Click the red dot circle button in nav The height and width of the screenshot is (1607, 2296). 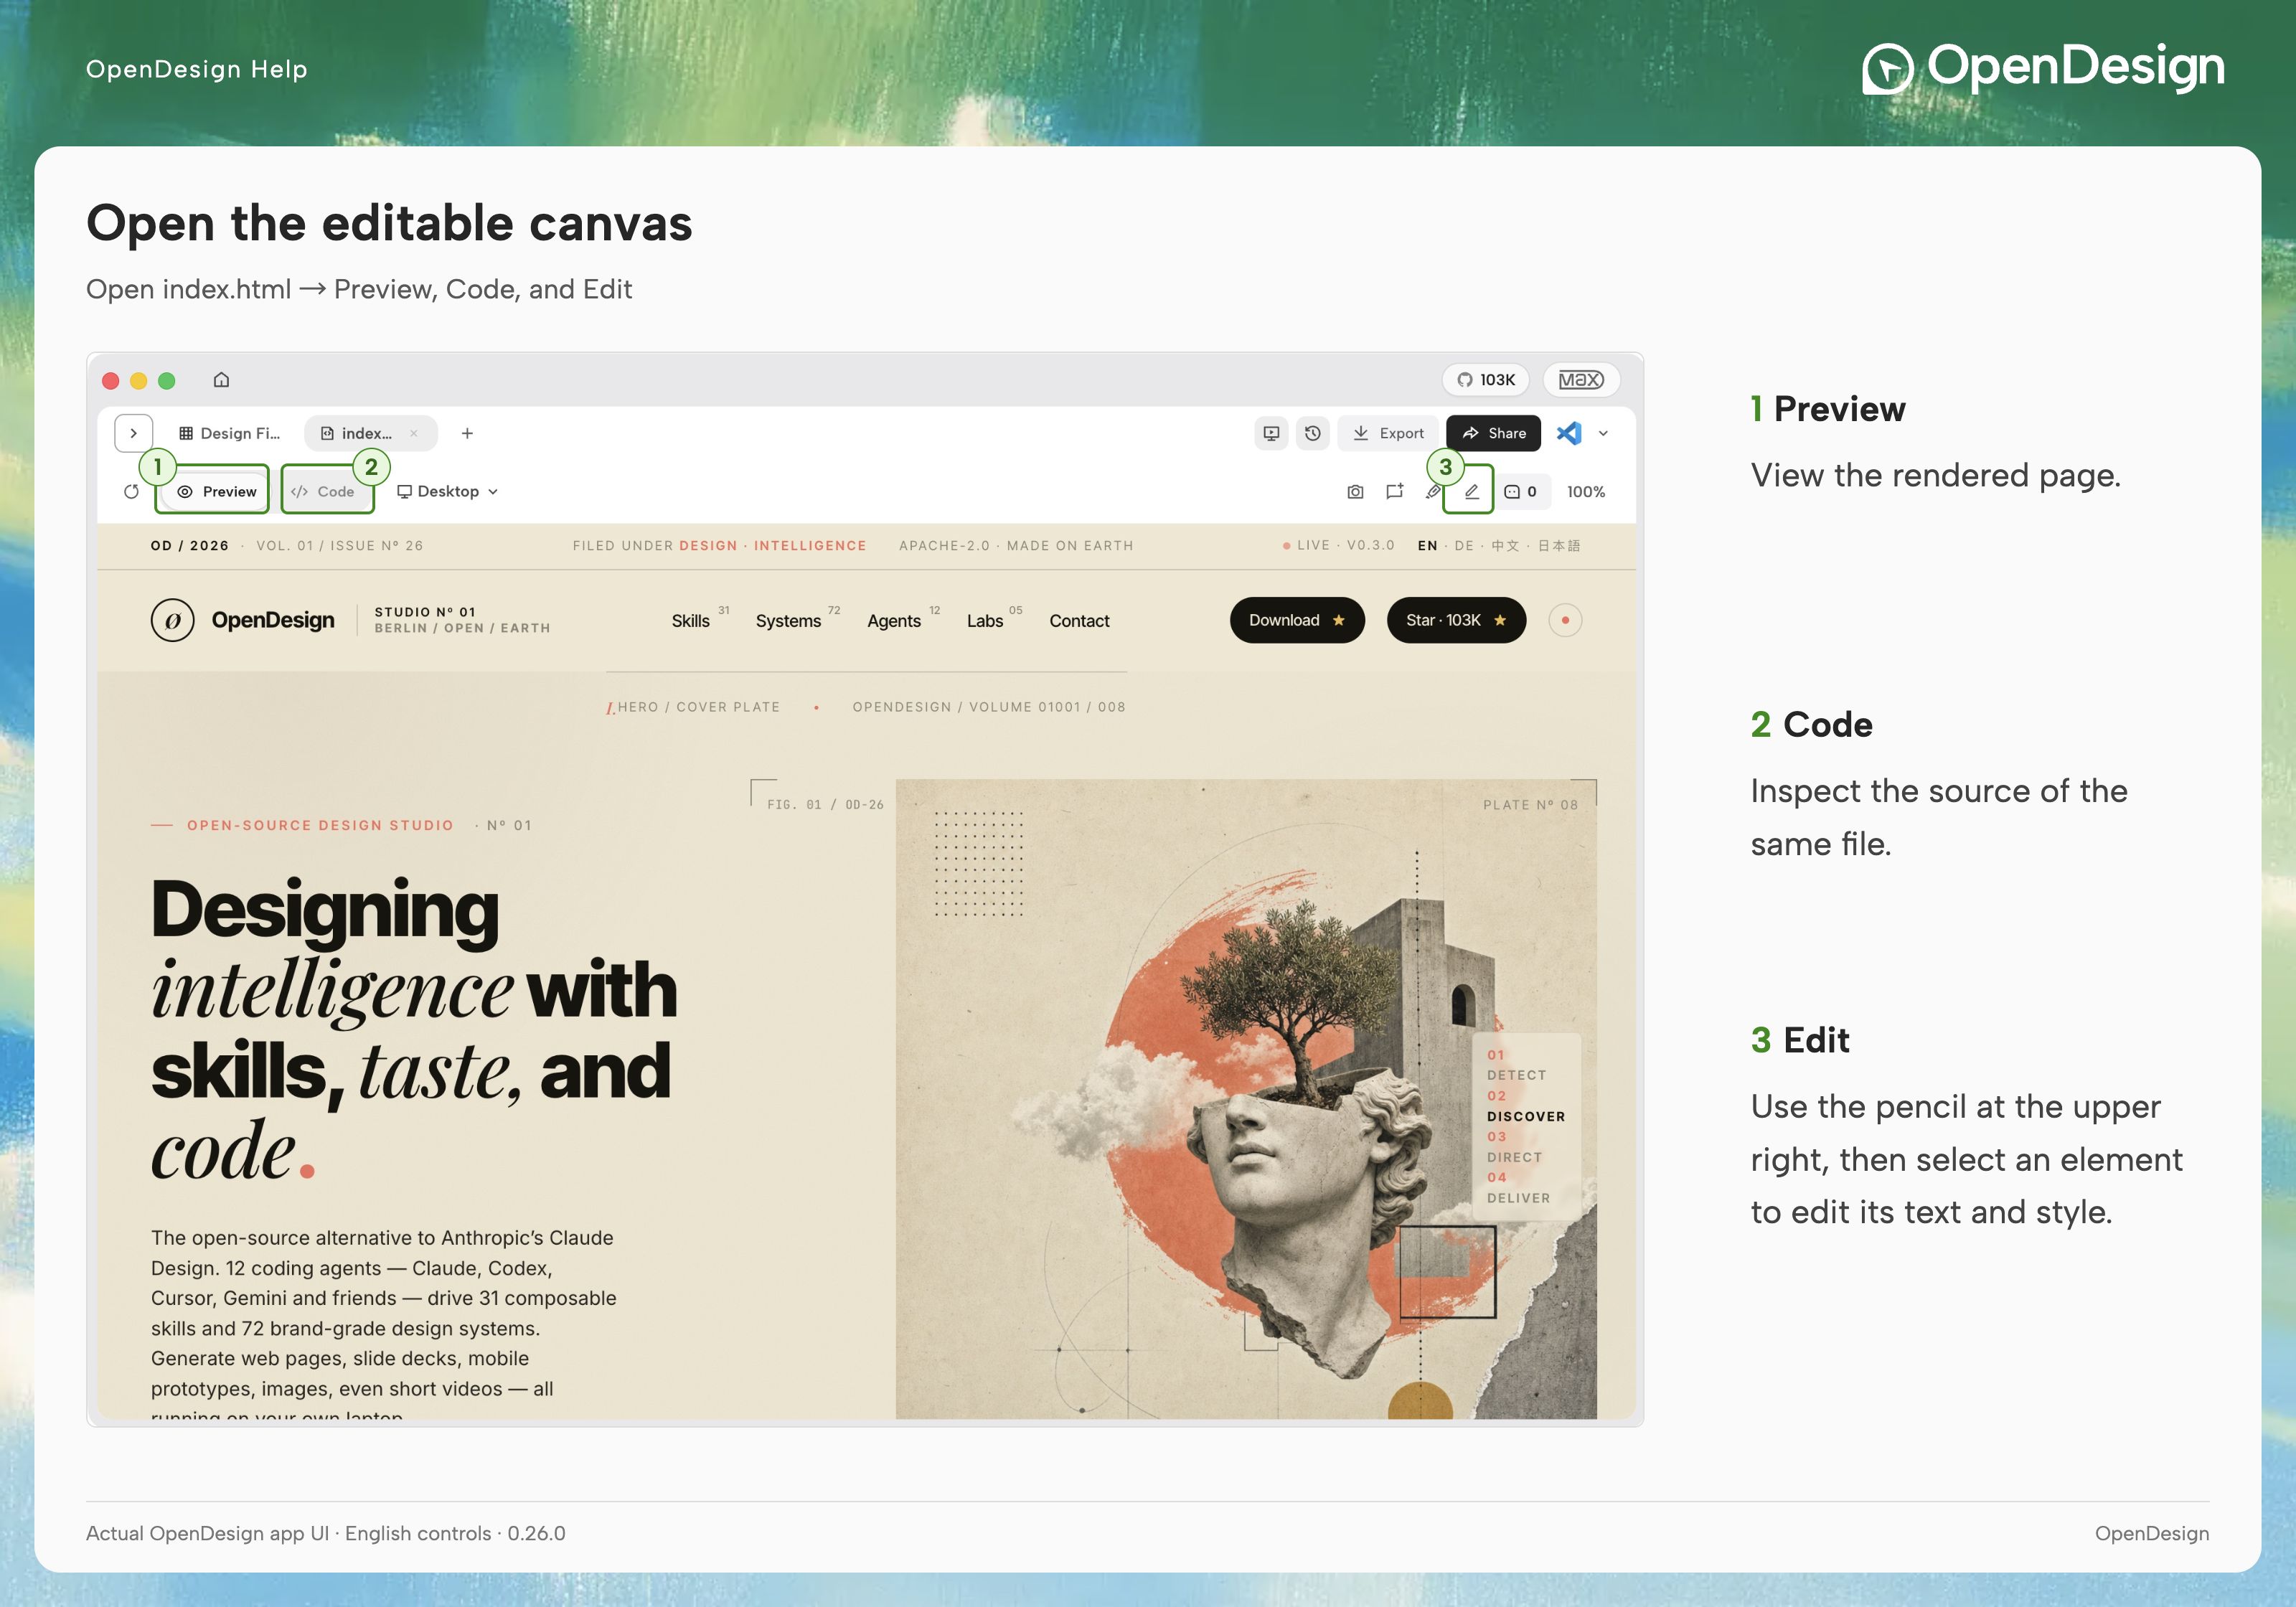pos(1565,620)
